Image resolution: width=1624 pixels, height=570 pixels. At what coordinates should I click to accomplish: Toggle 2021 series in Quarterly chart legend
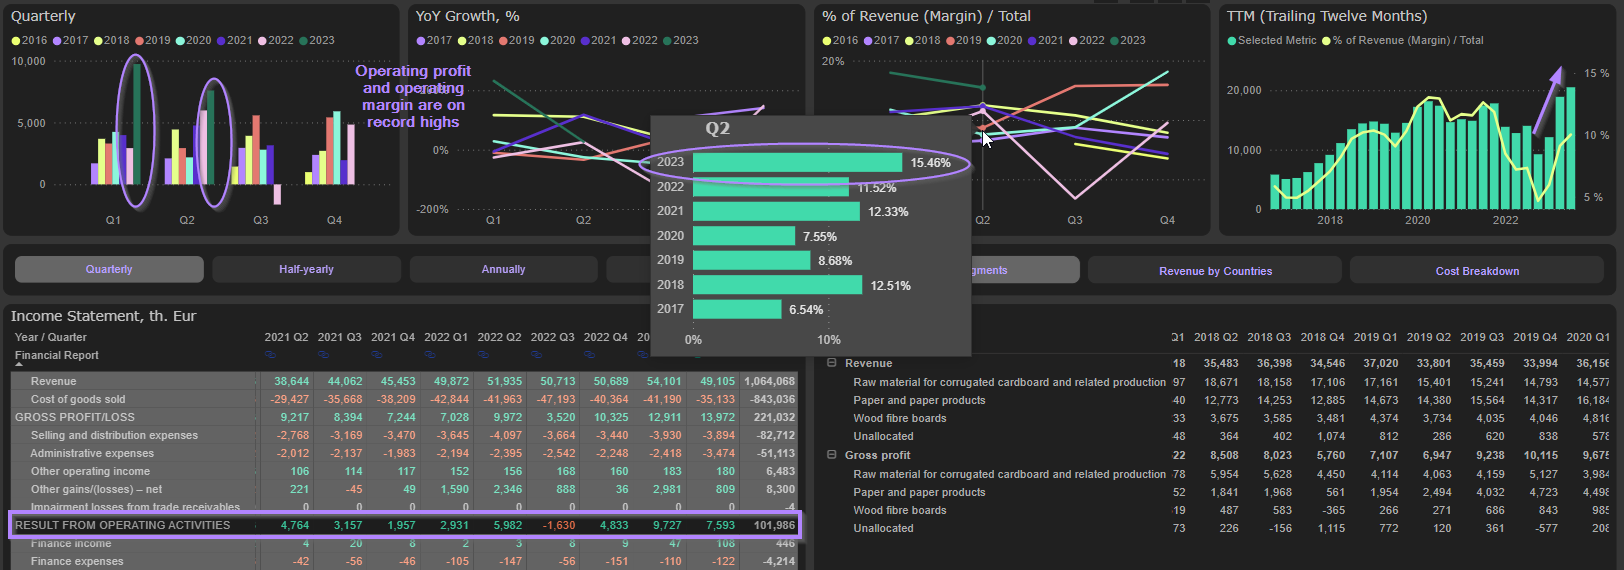coord(221,41)
